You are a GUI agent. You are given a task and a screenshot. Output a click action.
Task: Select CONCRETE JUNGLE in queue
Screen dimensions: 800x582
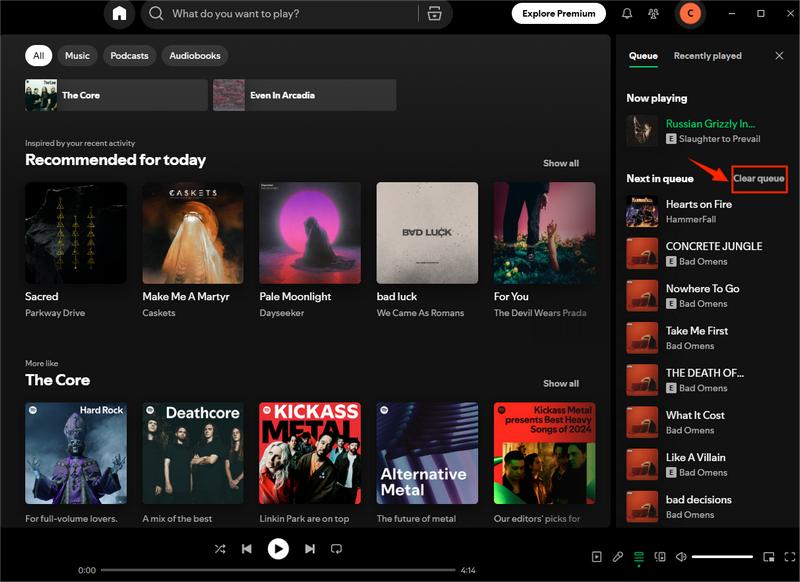(714, 246)
